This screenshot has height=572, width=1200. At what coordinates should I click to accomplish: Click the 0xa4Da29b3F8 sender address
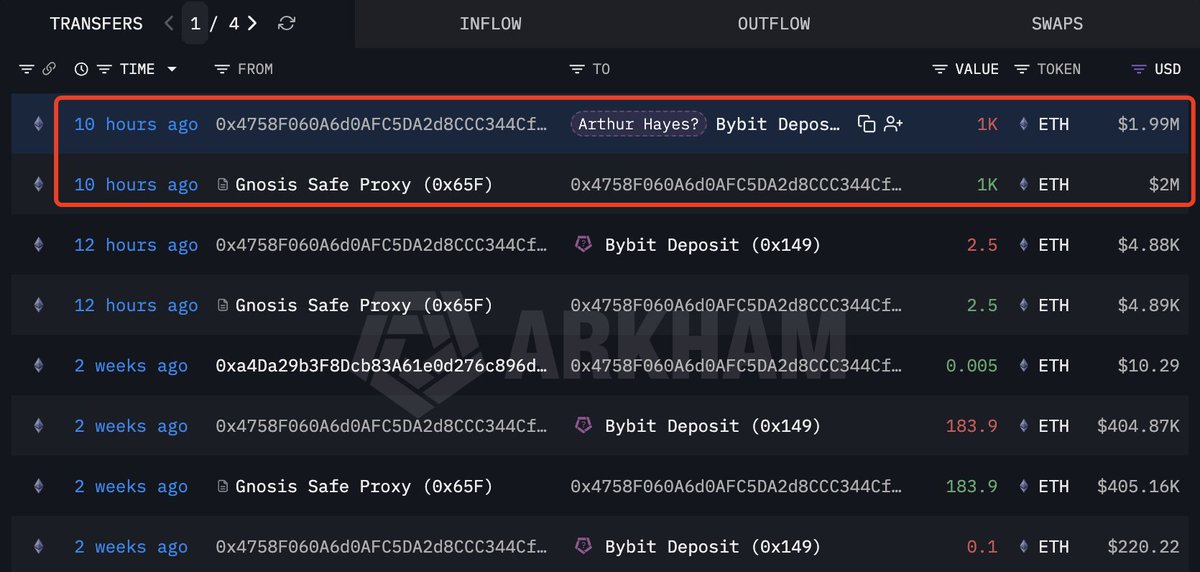tap(381, 366)
